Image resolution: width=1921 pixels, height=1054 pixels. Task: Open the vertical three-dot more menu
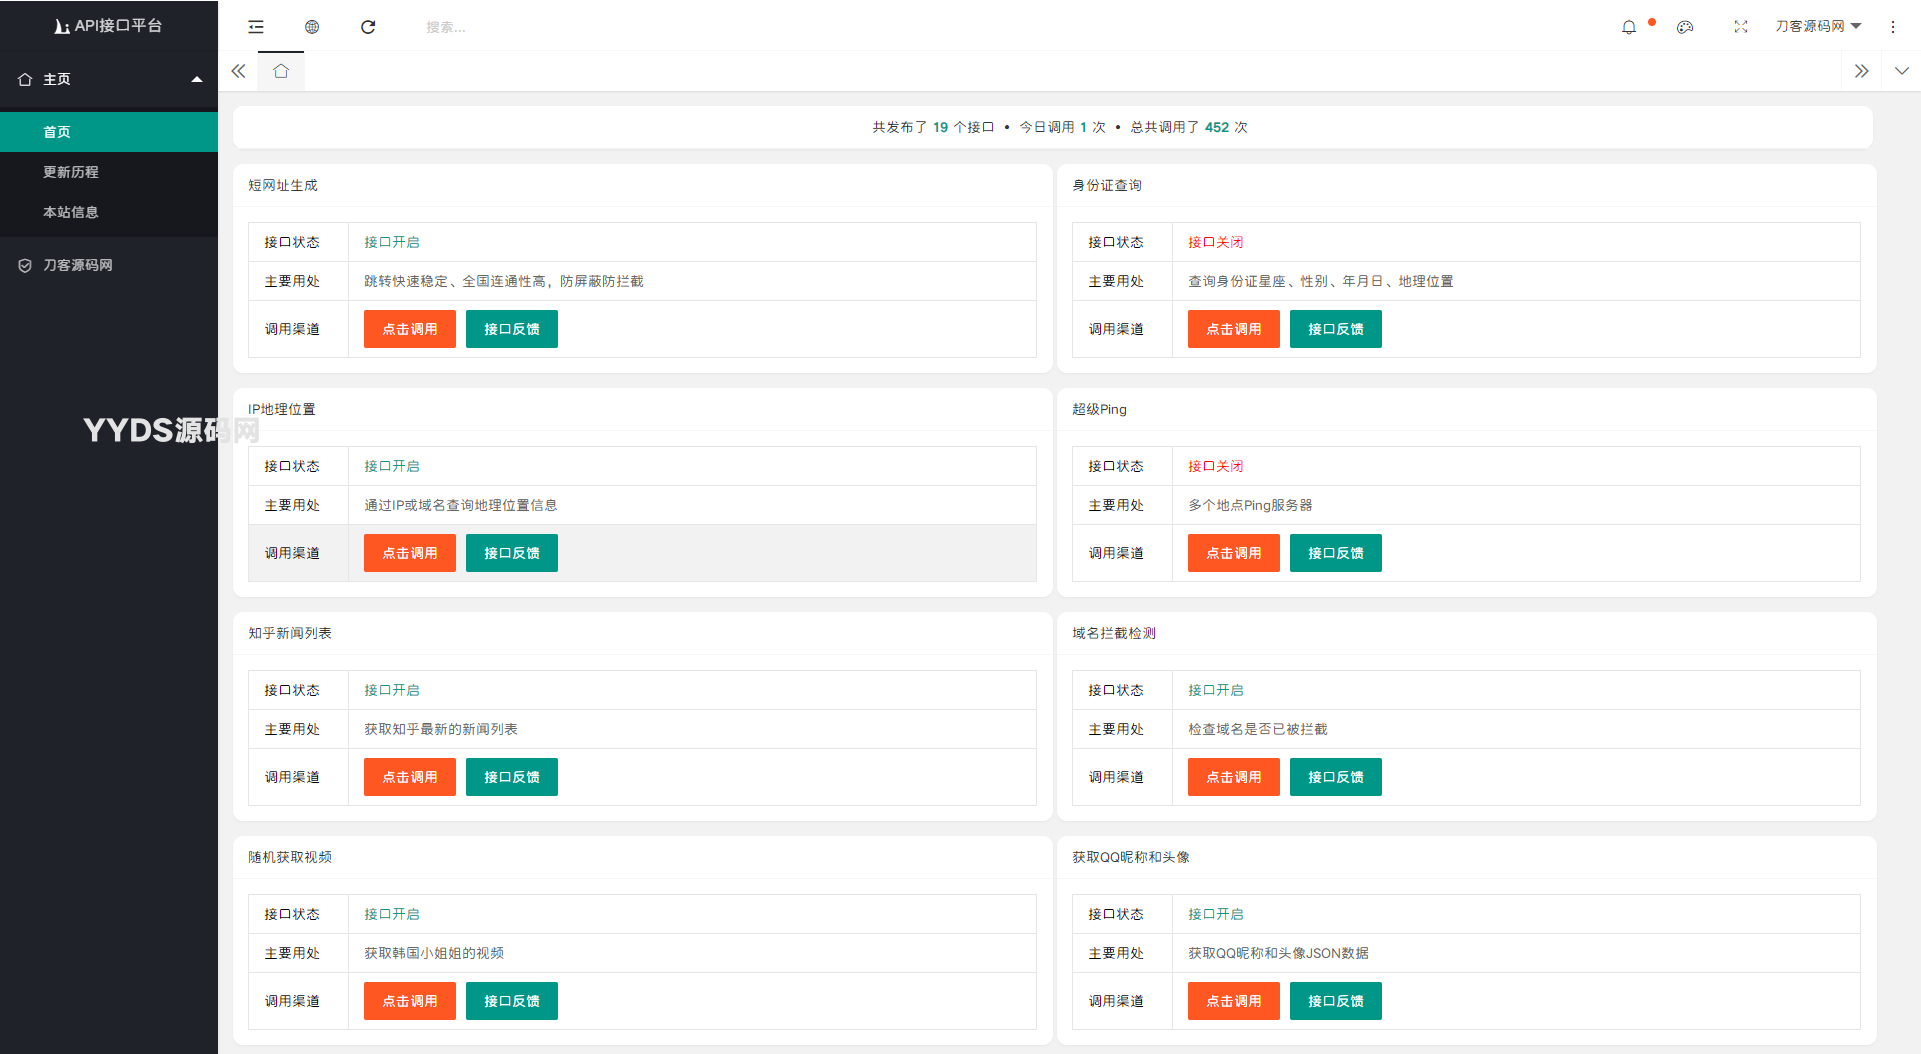tap(1893, 27)
